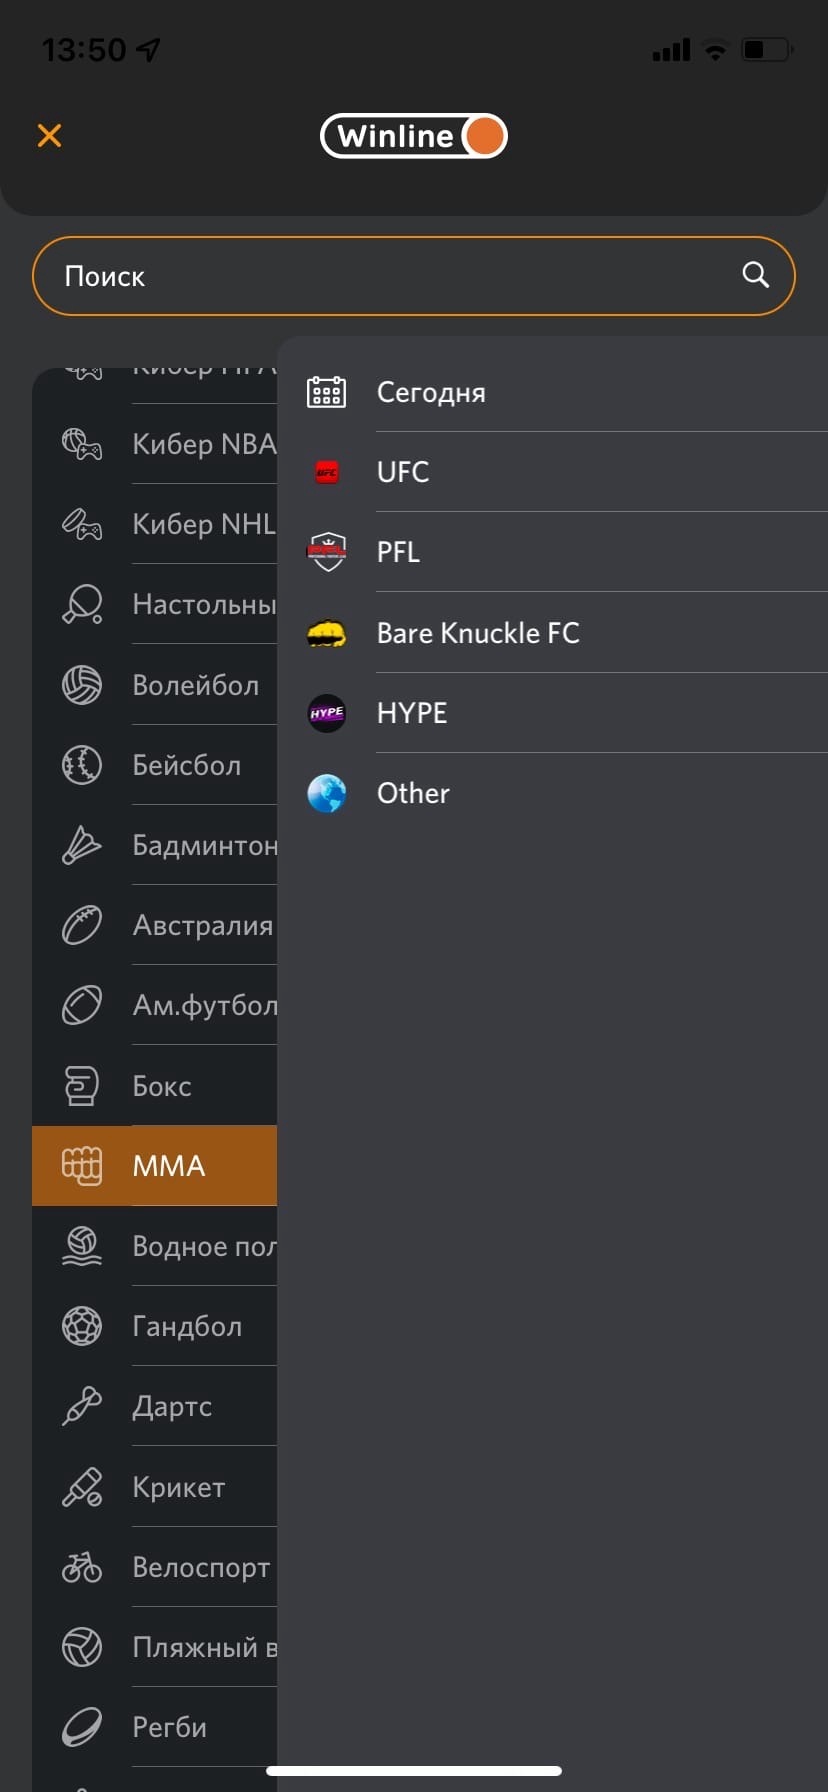Choose the Other globe icon

coord(327,793)
